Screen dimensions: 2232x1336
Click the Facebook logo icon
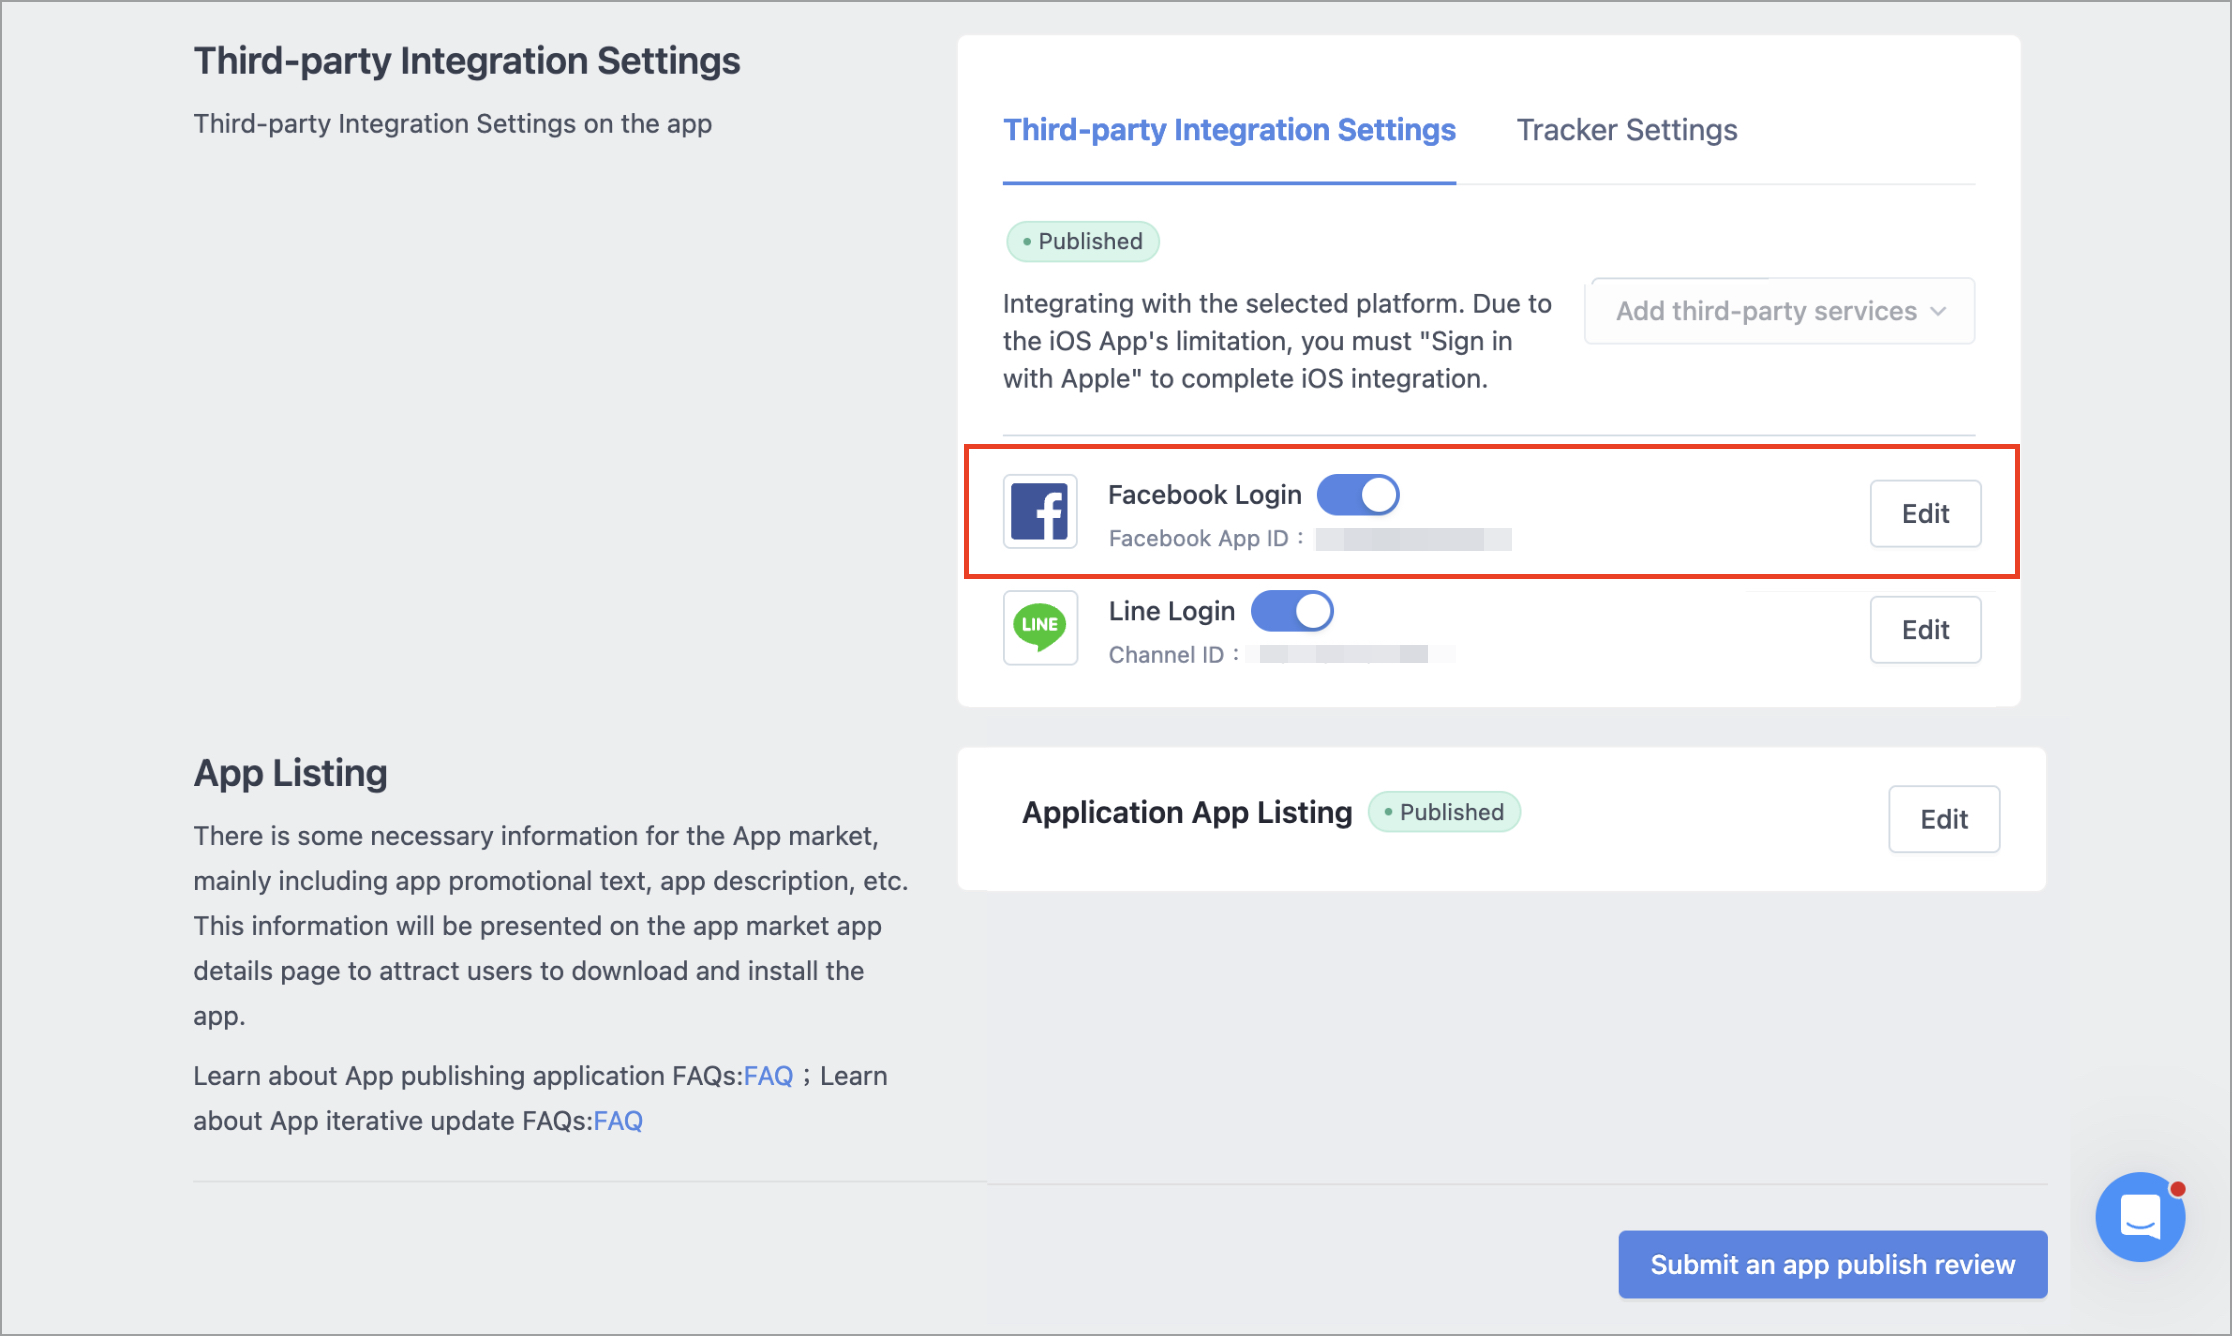click(x=1040, y=512)
